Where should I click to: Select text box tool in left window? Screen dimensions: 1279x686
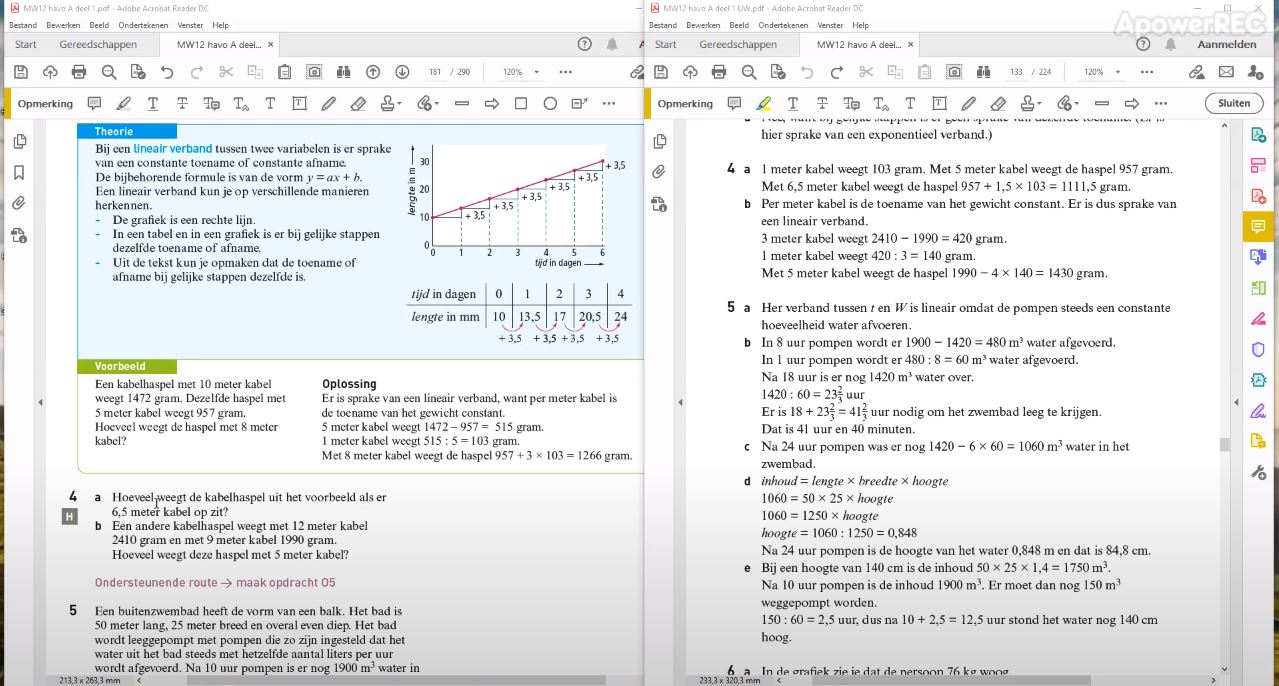tap(299, 103)
